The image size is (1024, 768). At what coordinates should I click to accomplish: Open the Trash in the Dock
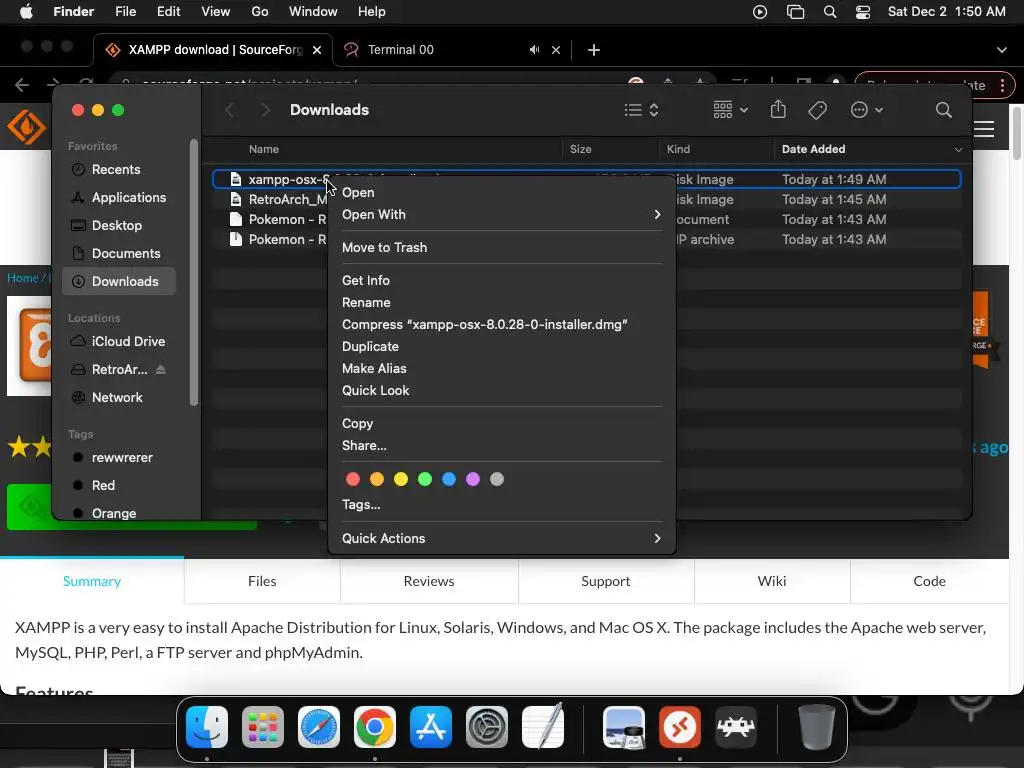pos(816,727)
